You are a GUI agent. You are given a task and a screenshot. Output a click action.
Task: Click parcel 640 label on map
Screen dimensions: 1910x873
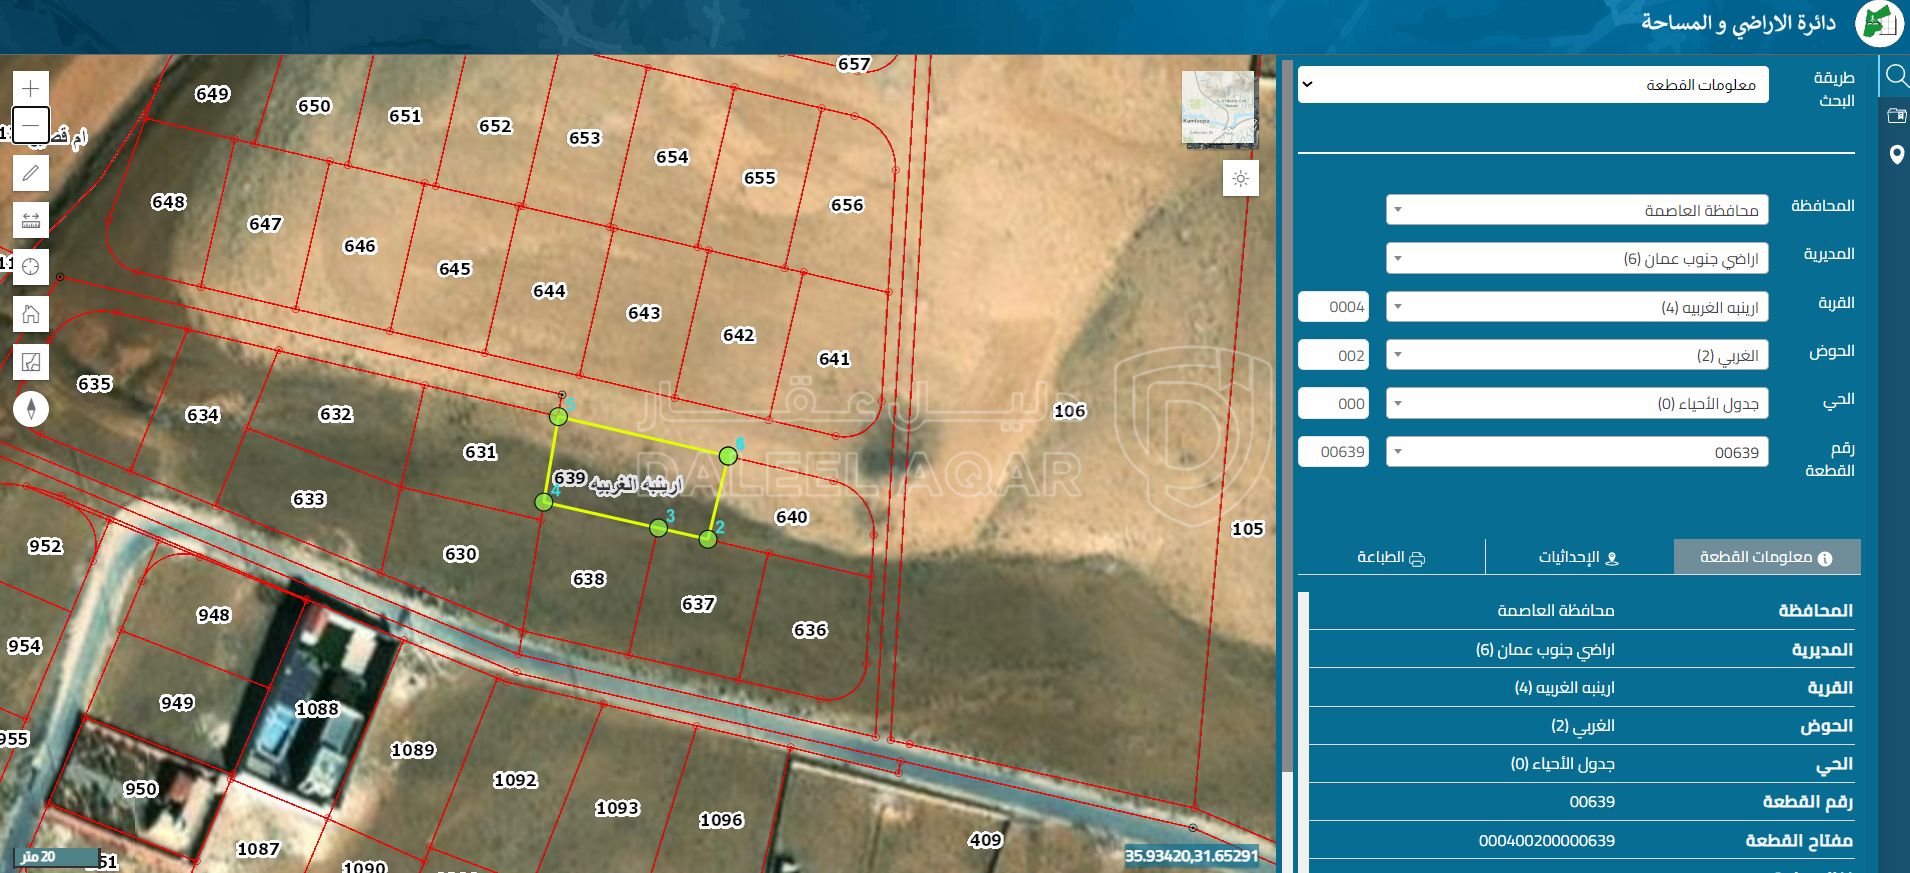[791, 517]
